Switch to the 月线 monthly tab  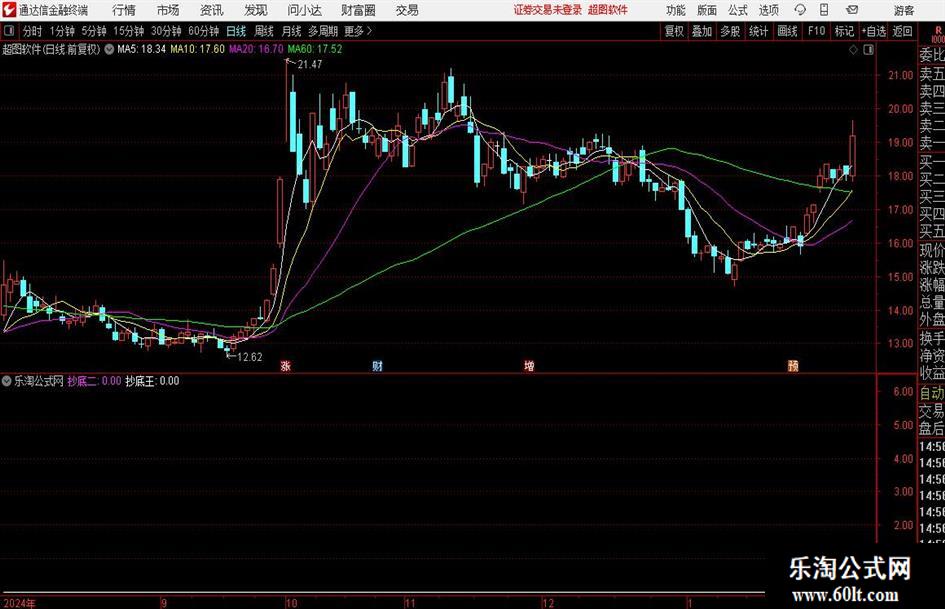(x=292, y=31)
